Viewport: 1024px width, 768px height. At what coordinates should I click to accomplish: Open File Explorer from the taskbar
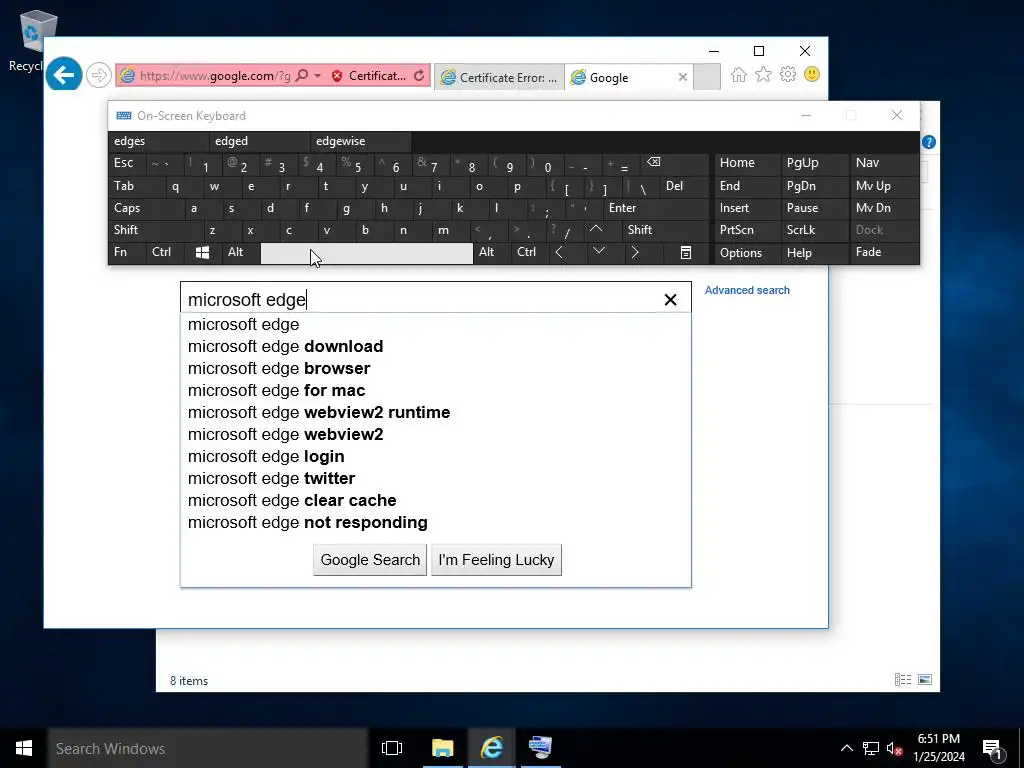click(442, 748)
